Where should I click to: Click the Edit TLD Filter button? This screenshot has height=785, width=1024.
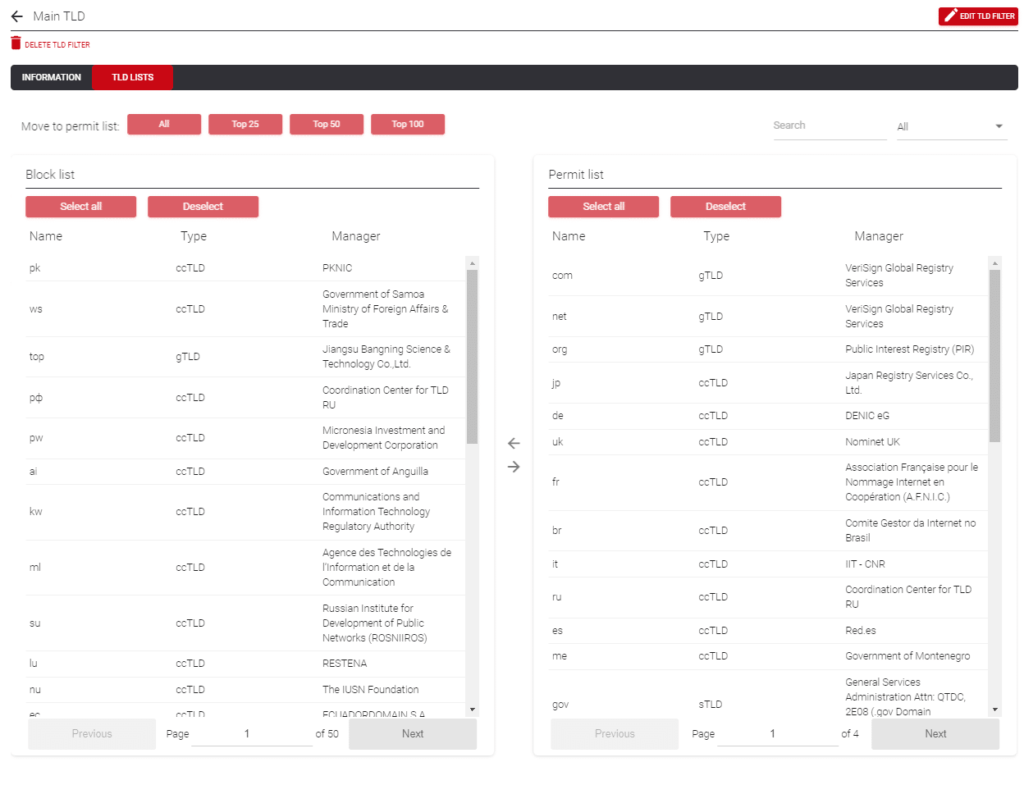(x=978, y=15)
